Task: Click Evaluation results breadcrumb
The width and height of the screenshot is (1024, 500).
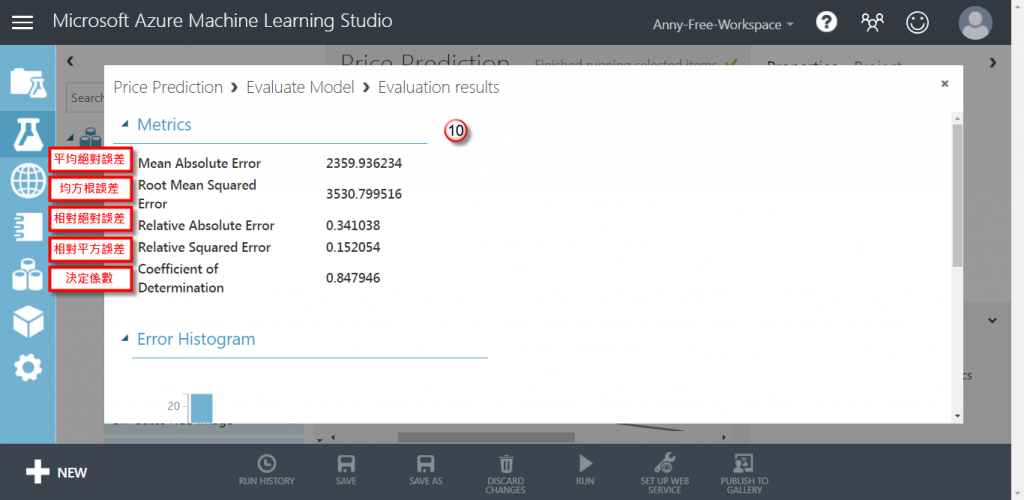Action: [x=439, y=87]
